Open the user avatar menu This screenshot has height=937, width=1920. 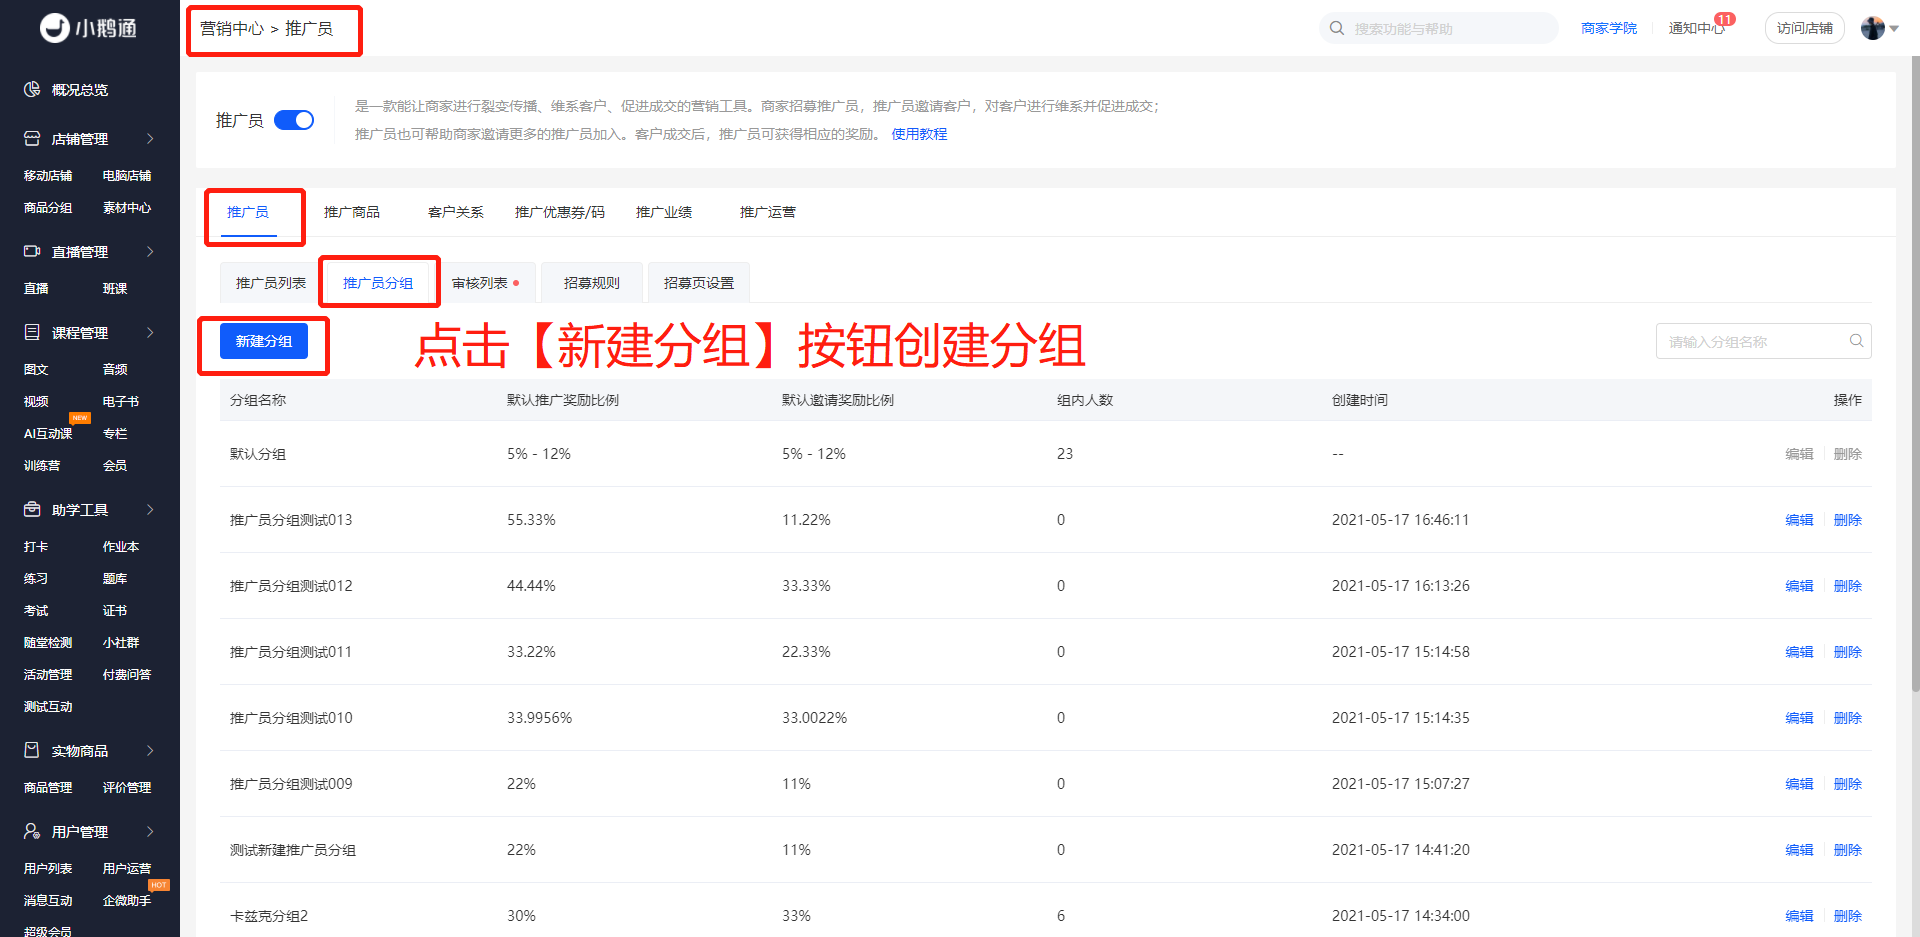1873,28
